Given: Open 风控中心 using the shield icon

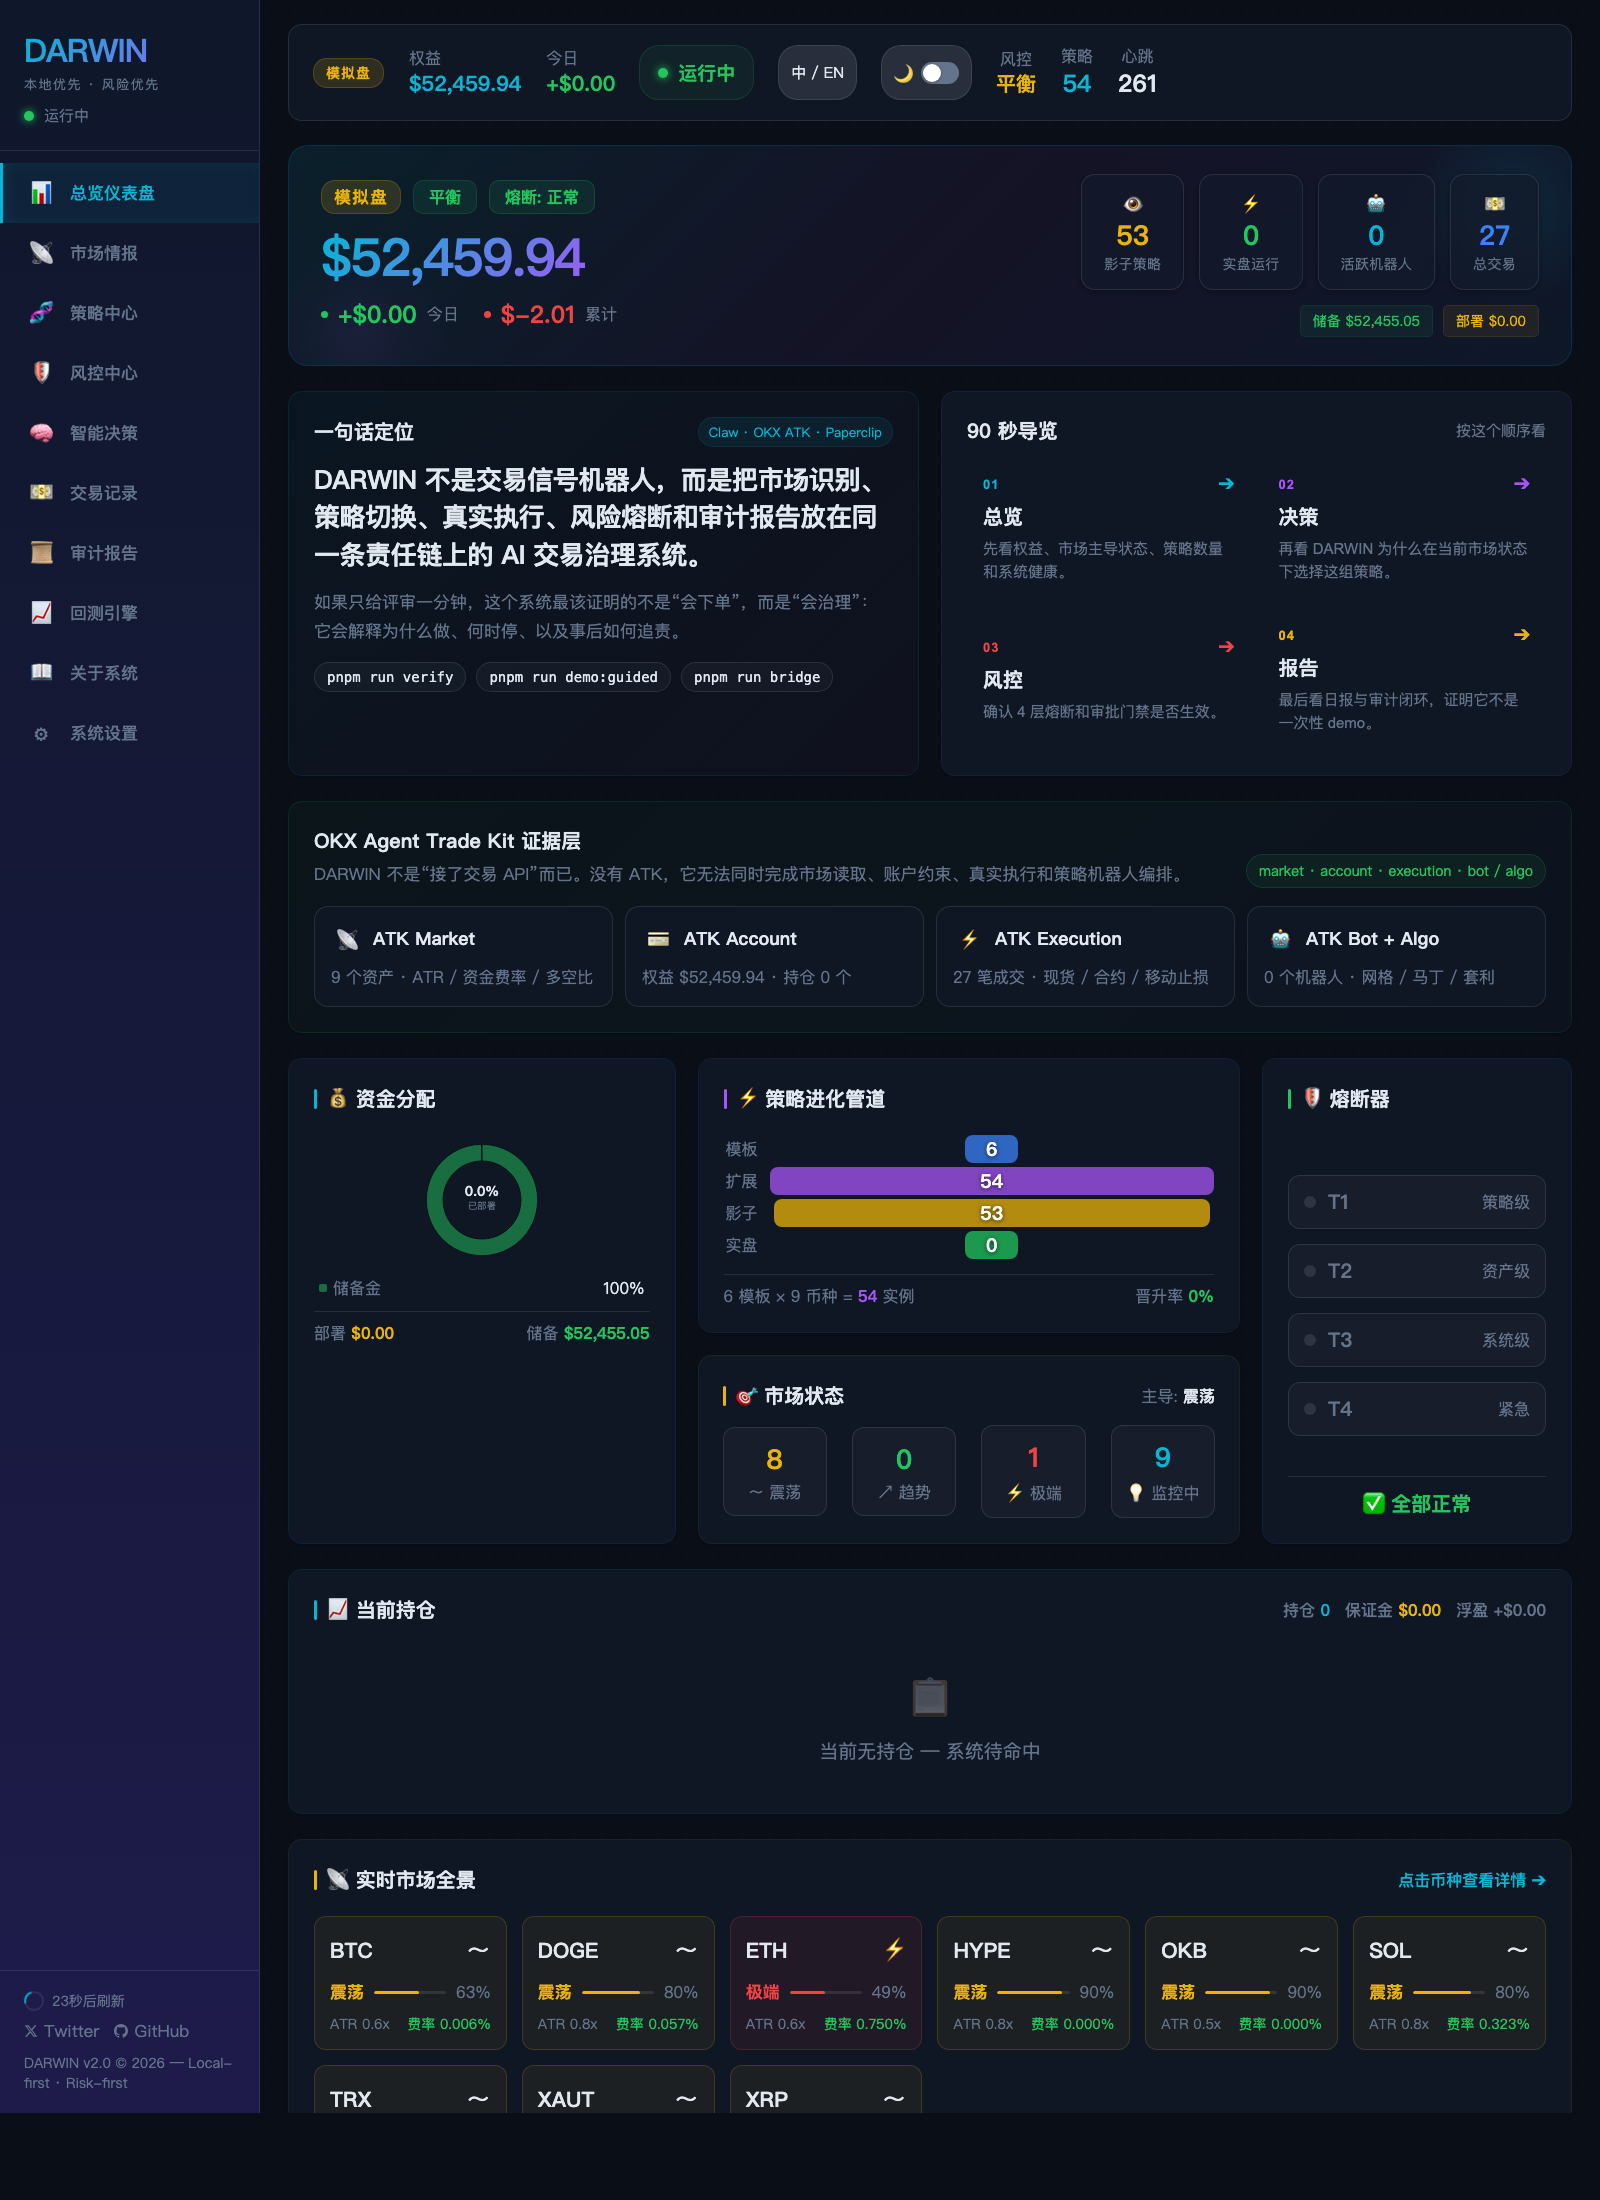Looking at the screenshot, I should (x=42, y=372).
